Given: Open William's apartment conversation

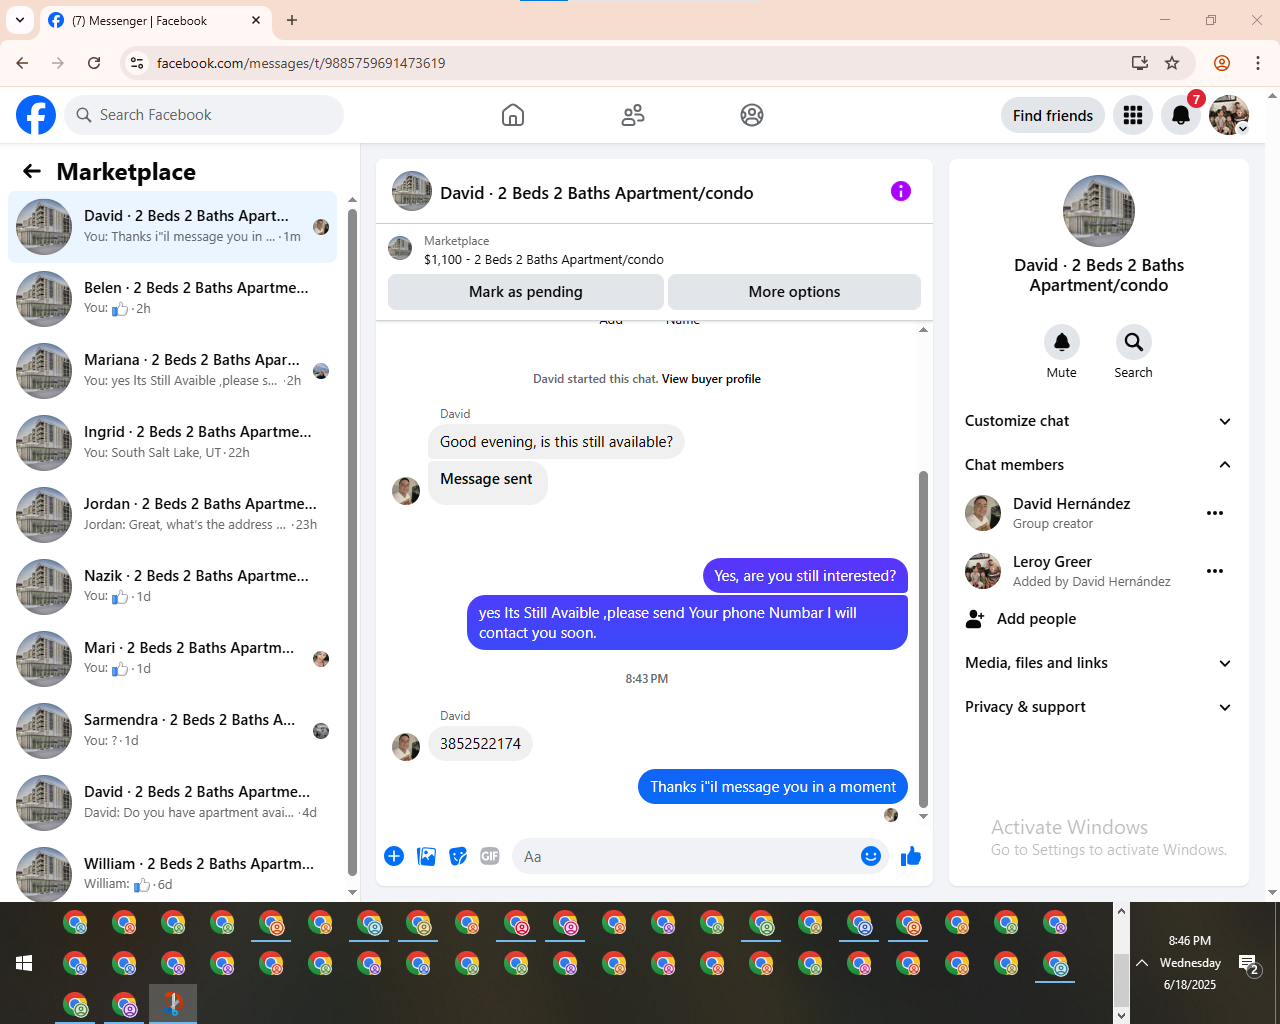Looking at the screenshot, I should [x=172, y=873].
